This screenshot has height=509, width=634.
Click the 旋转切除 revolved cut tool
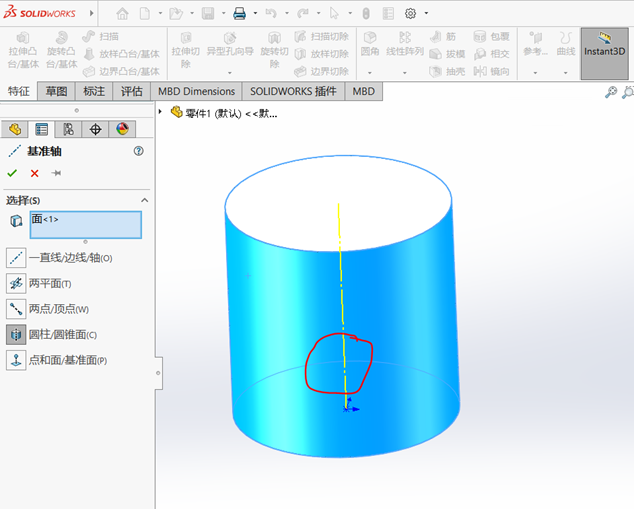274,50
